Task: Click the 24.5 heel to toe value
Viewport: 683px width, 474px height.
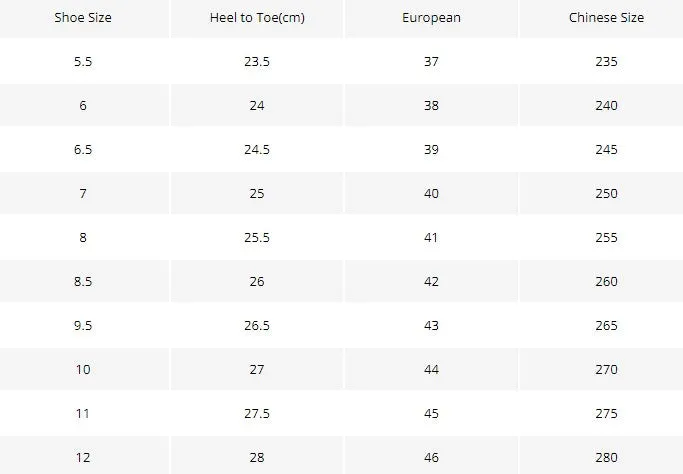Action: tap(257, 149)
